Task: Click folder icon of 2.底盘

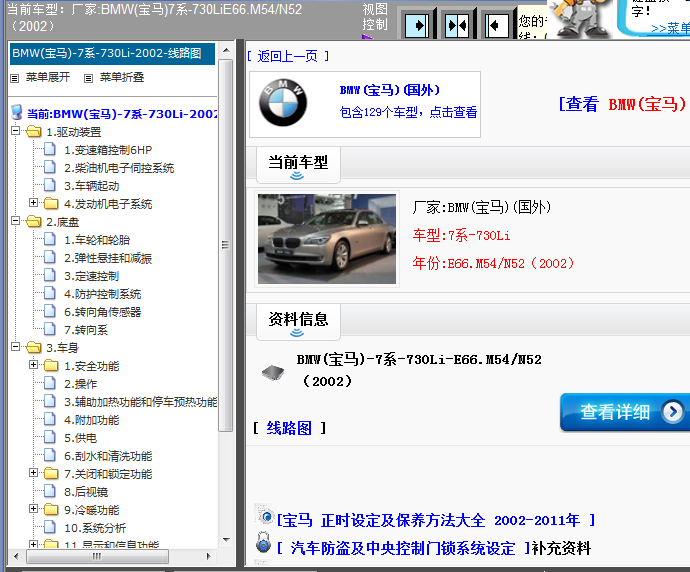Action: pos(34,221)
